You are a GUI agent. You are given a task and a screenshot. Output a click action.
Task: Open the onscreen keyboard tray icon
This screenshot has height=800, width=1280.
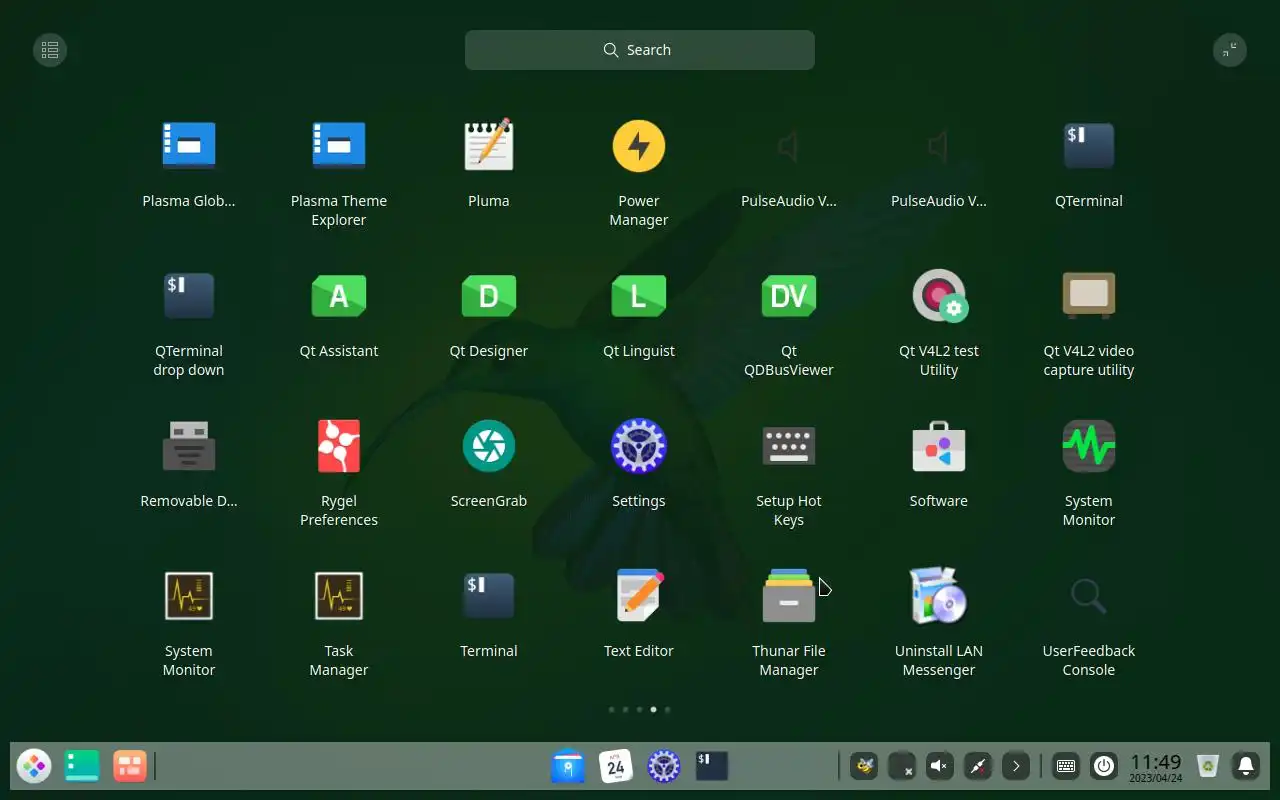1066,767
